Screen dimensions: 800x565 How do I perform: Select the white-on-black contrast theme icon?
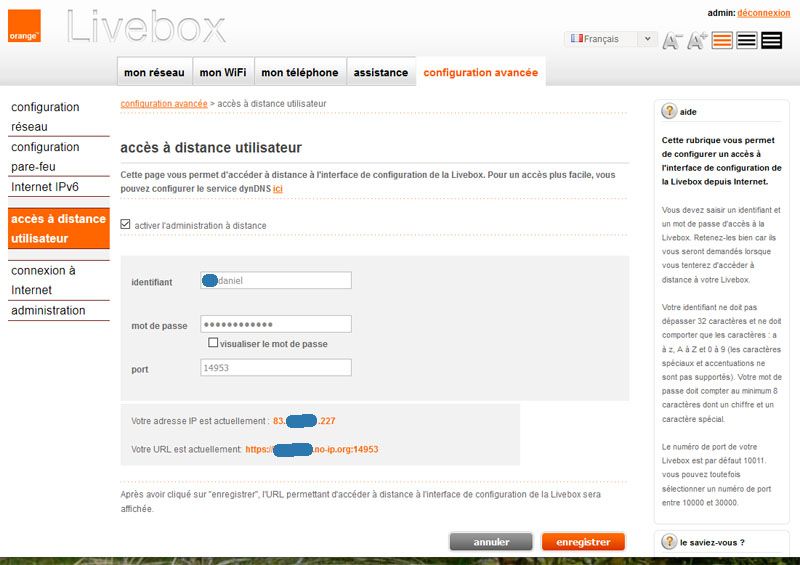(771, 40)
